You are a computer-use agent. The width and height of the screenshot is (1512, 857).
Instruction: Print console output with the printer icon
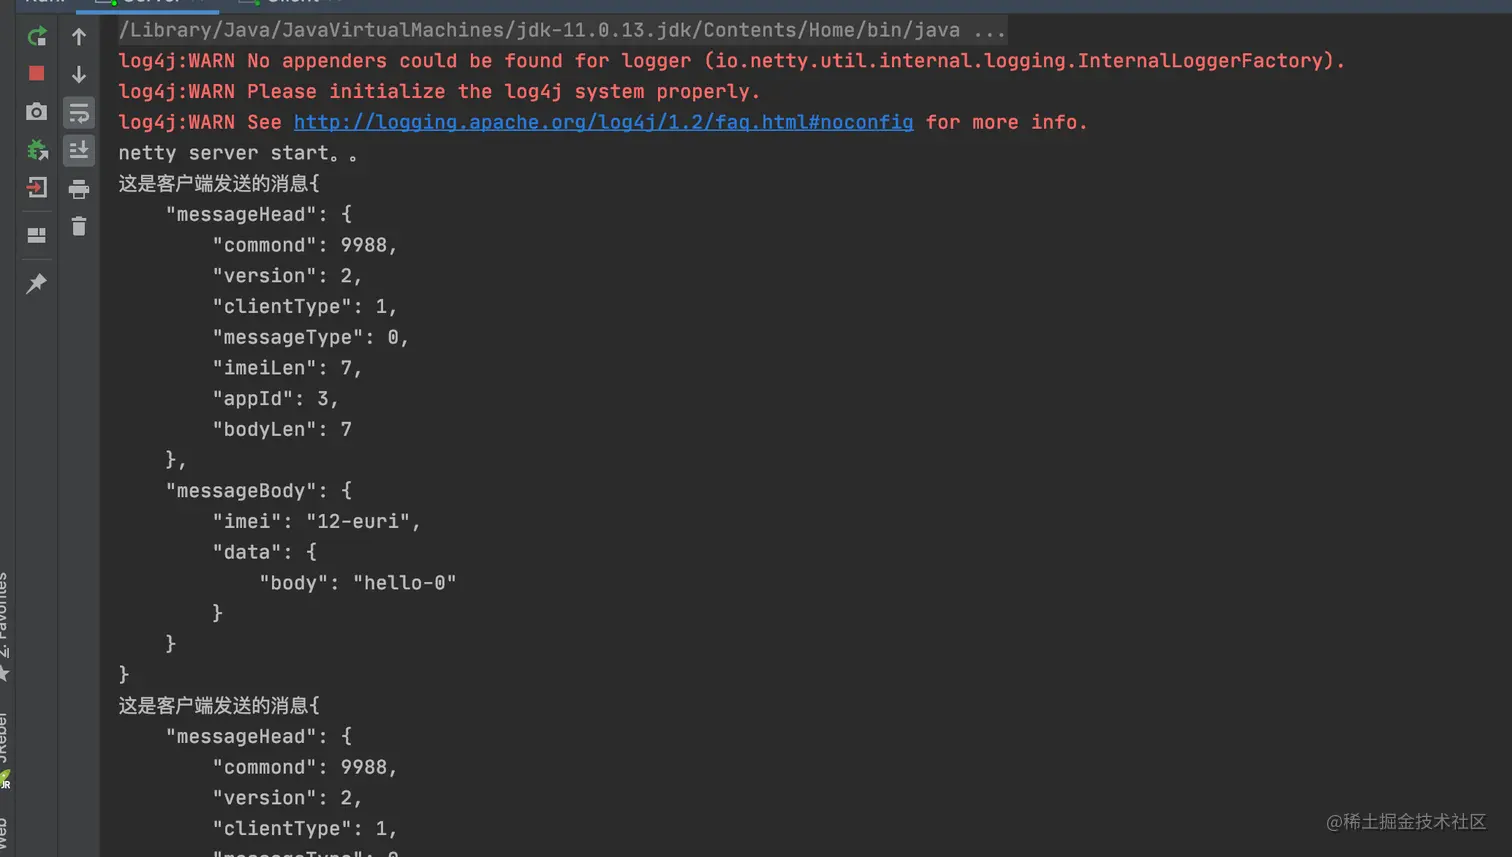coord(79,188)
